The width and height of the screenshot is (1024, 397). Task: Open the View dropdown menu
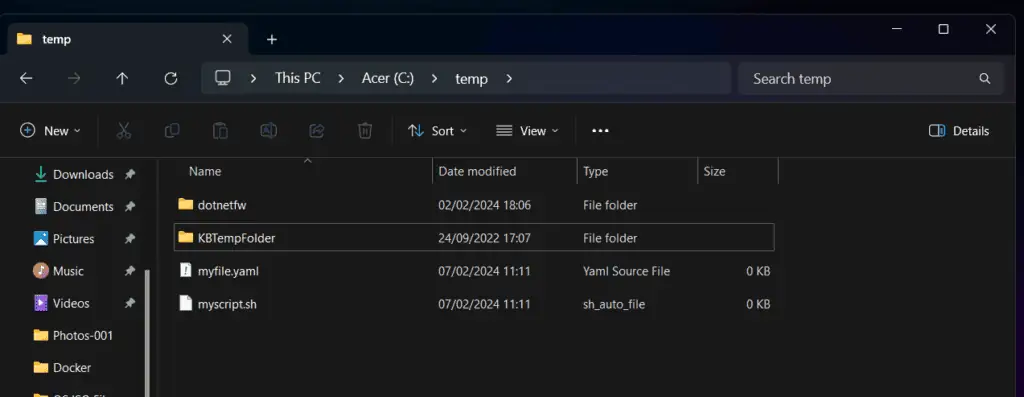tap(528, 131)
